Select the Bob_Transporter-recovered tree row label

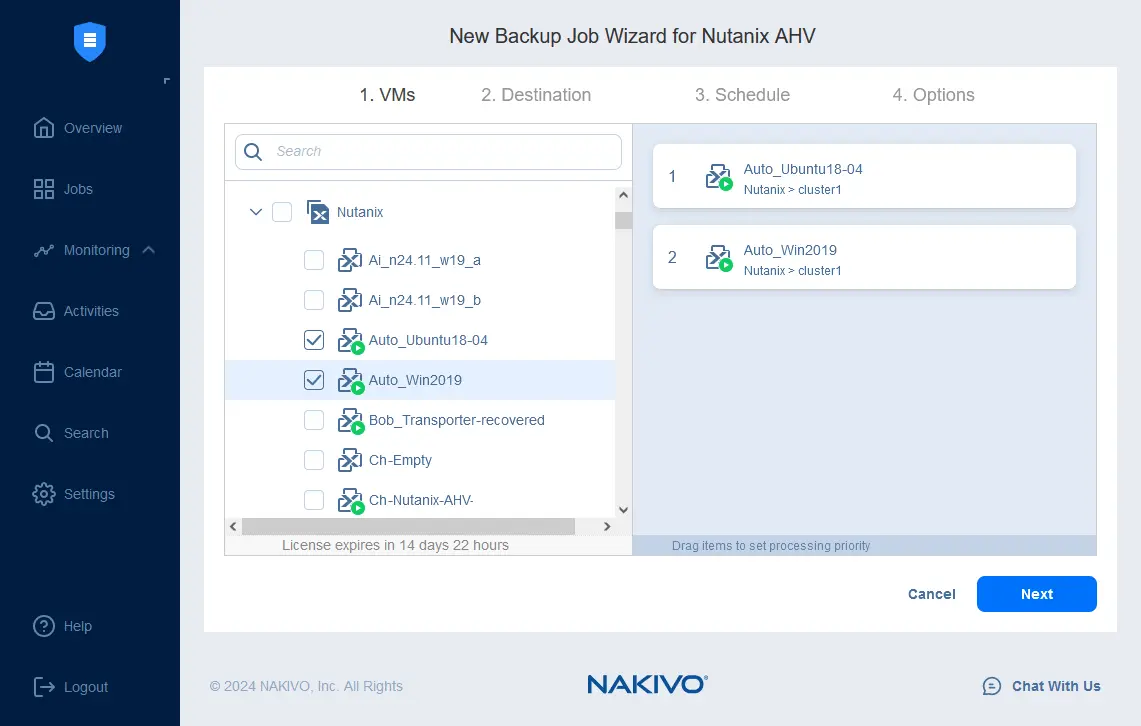click(x=456, y=420)
